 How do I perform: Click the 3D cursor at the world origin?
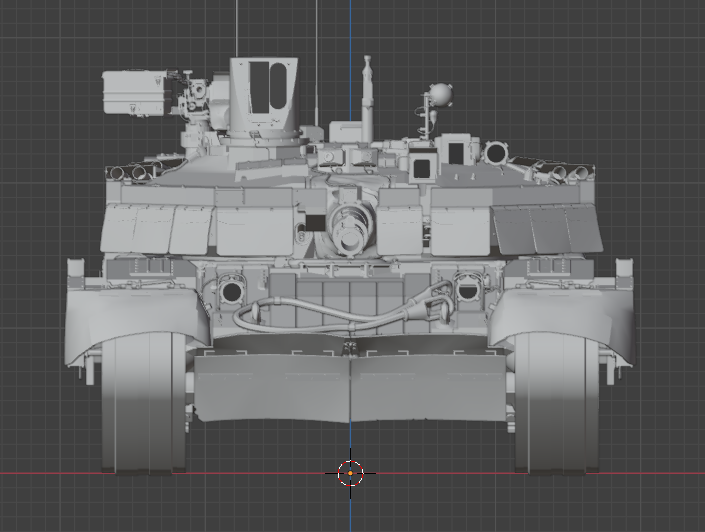pos(350,473)
